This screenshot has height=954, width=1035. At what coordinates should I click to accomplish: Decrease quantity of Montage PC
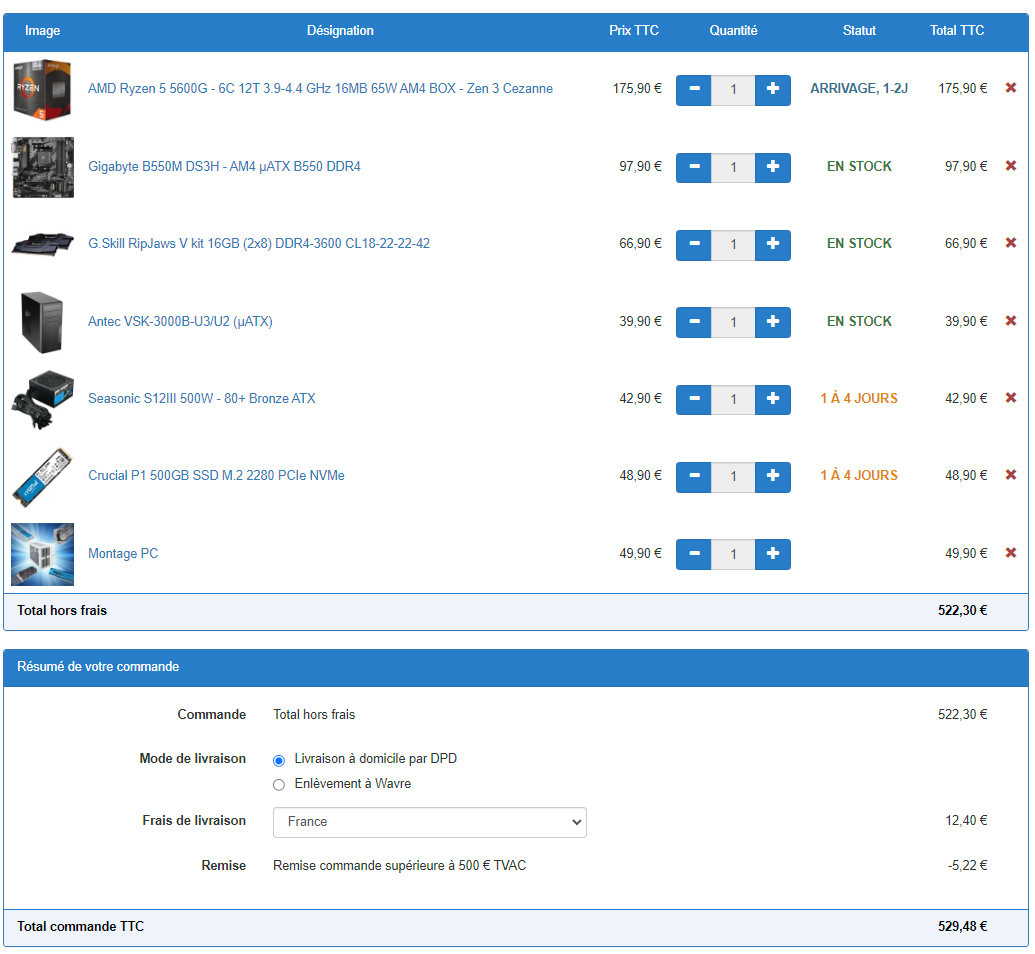click(694, 554)
